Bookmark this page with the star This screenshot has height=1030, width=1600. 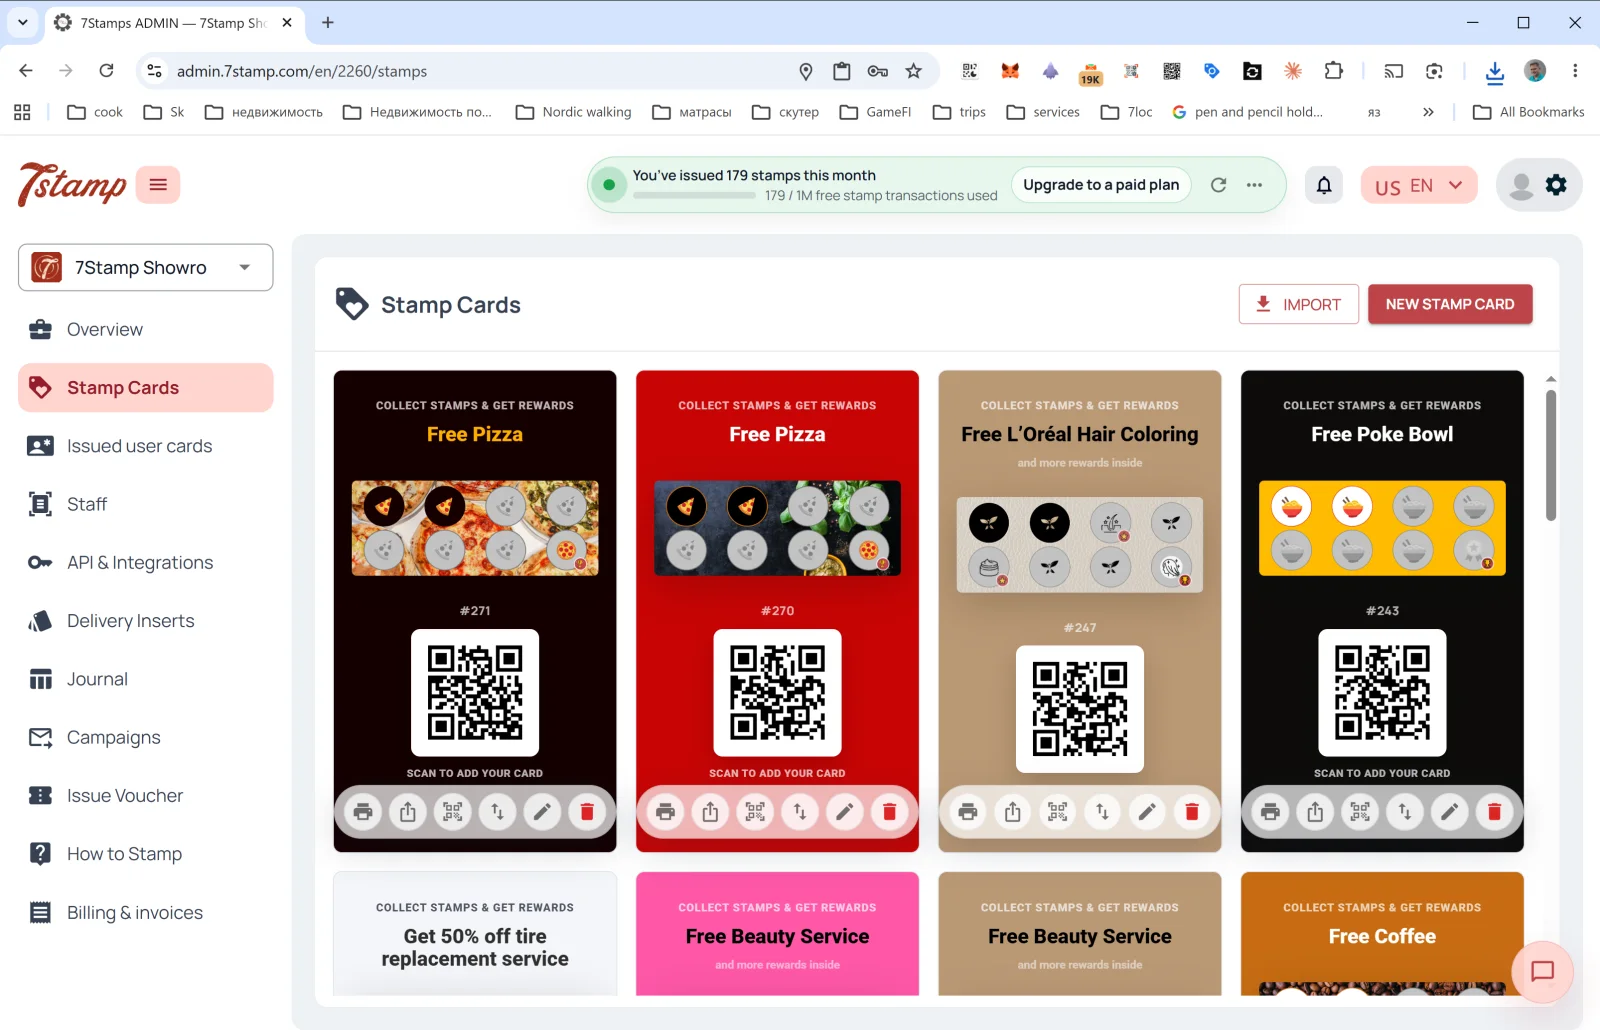pos(913,71)
